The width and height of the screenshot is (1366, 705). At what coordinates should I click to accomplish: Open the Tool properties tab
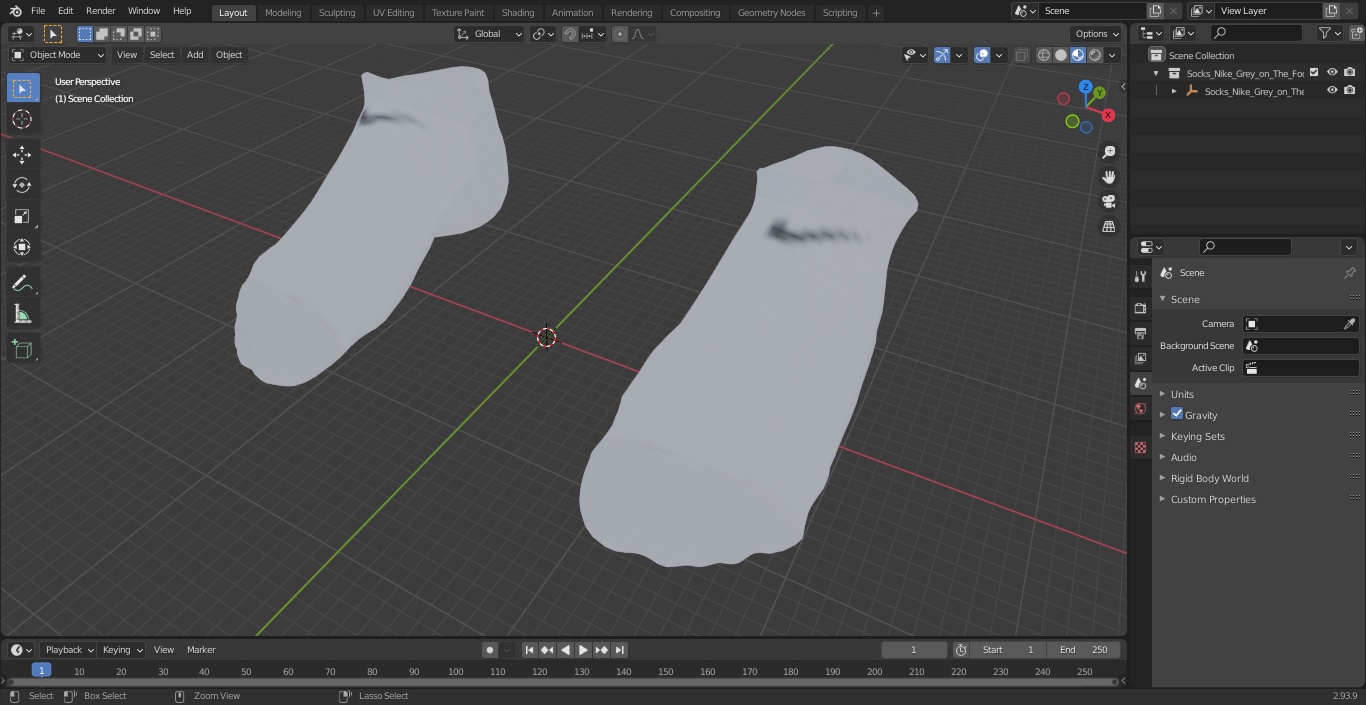click(x=1140, y=276)
